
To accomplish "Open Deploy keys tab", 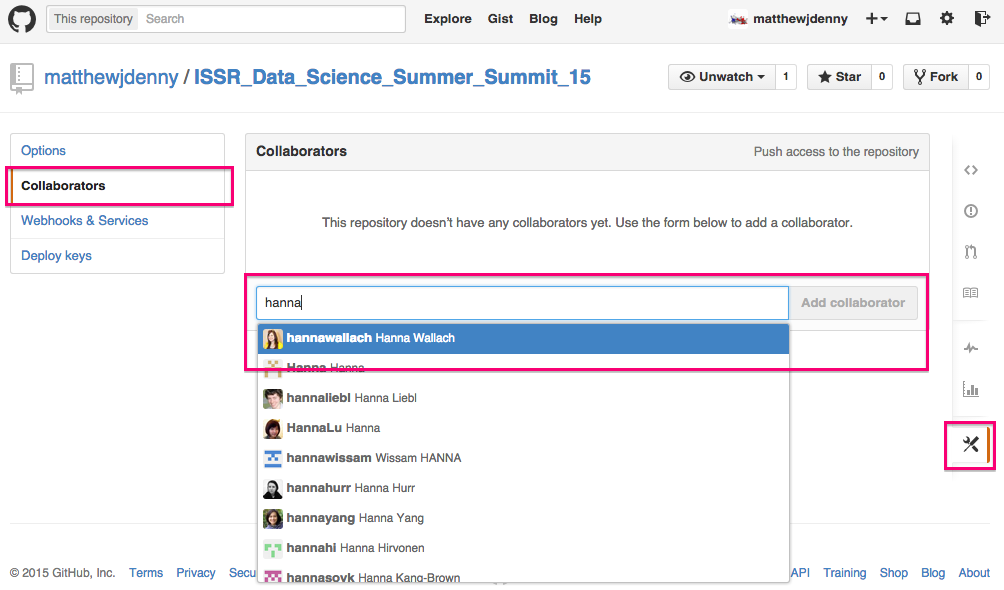I will (x=118, y=256).
